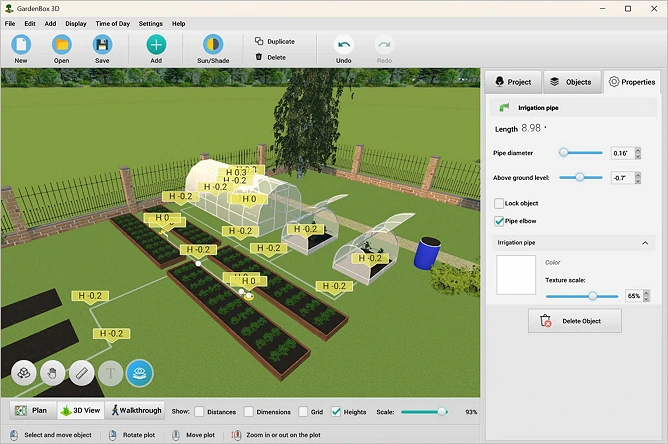Enable the Distances checkbox
Image resolution: width=668 pixels, height=444 pixels.
199,412
